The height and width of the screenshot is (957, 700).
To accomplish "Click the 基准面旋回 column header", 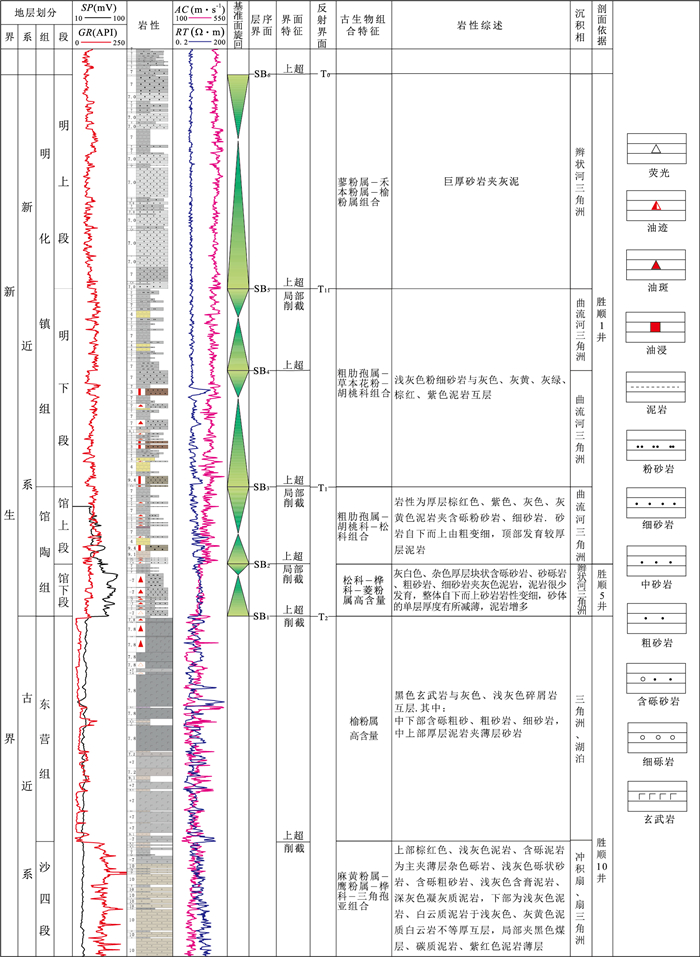I will [238, 25].
